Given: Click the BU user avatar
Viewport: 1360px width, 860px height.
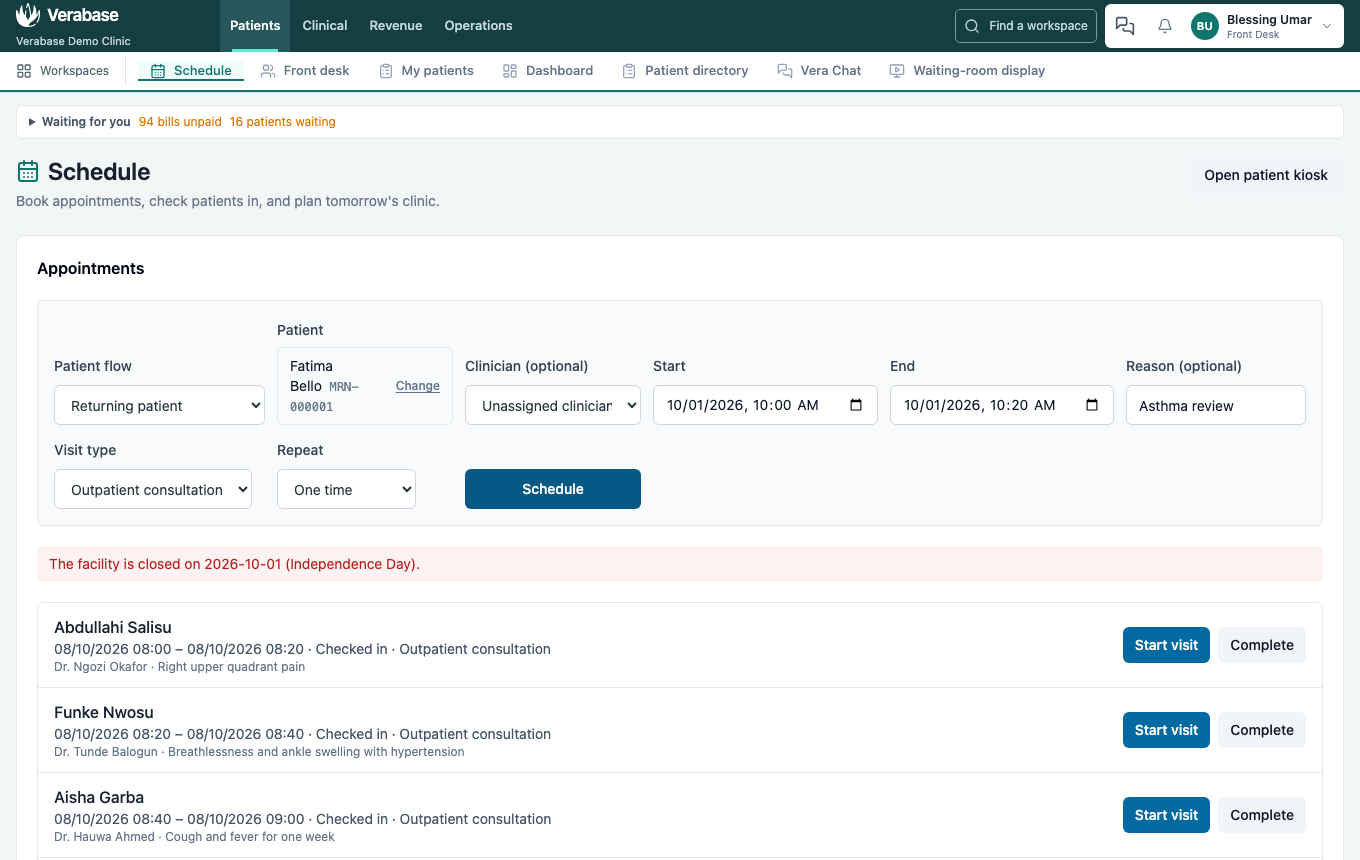Looking at the screenshot, I should click(1205, 26).
